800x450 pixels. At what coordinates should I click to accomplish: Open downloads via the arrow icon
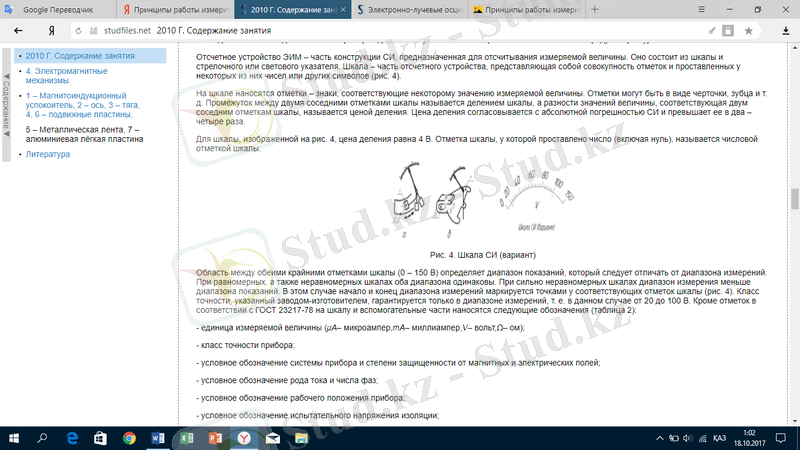(786, 31)
